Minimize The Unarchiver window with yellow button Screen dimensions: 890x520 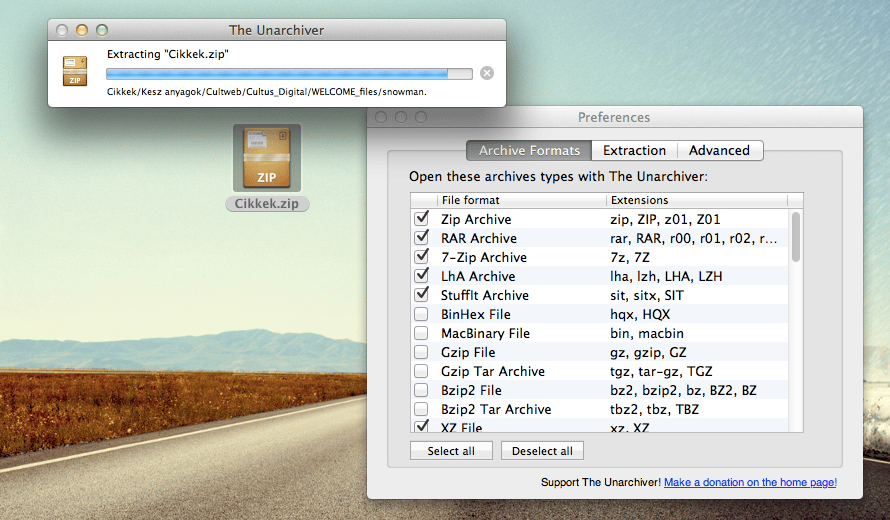[x=82, y=30]
